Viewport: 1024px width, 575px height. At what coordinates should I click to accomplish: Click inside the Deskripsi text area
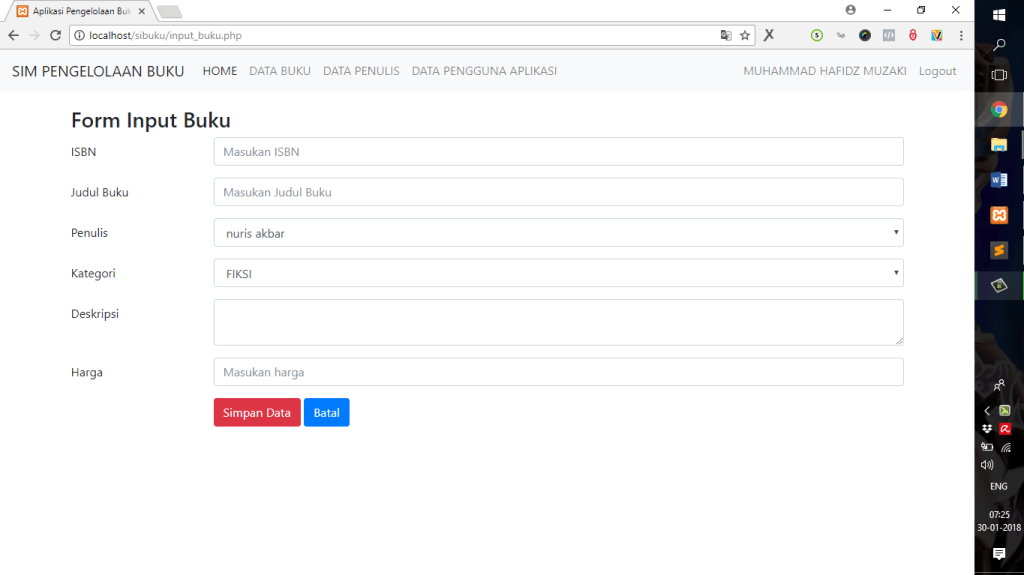(x=558, y=322)
